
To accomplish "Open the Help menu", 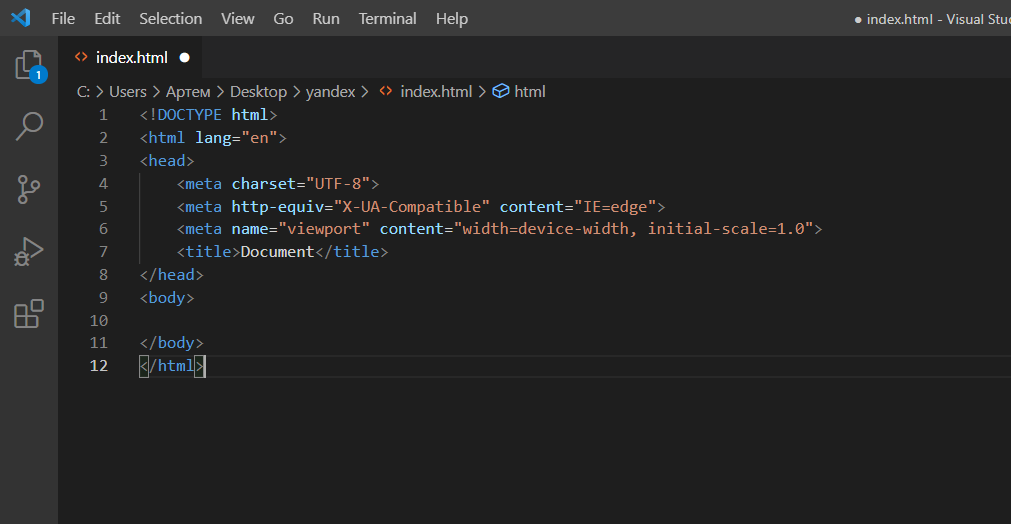I will 452,19.
